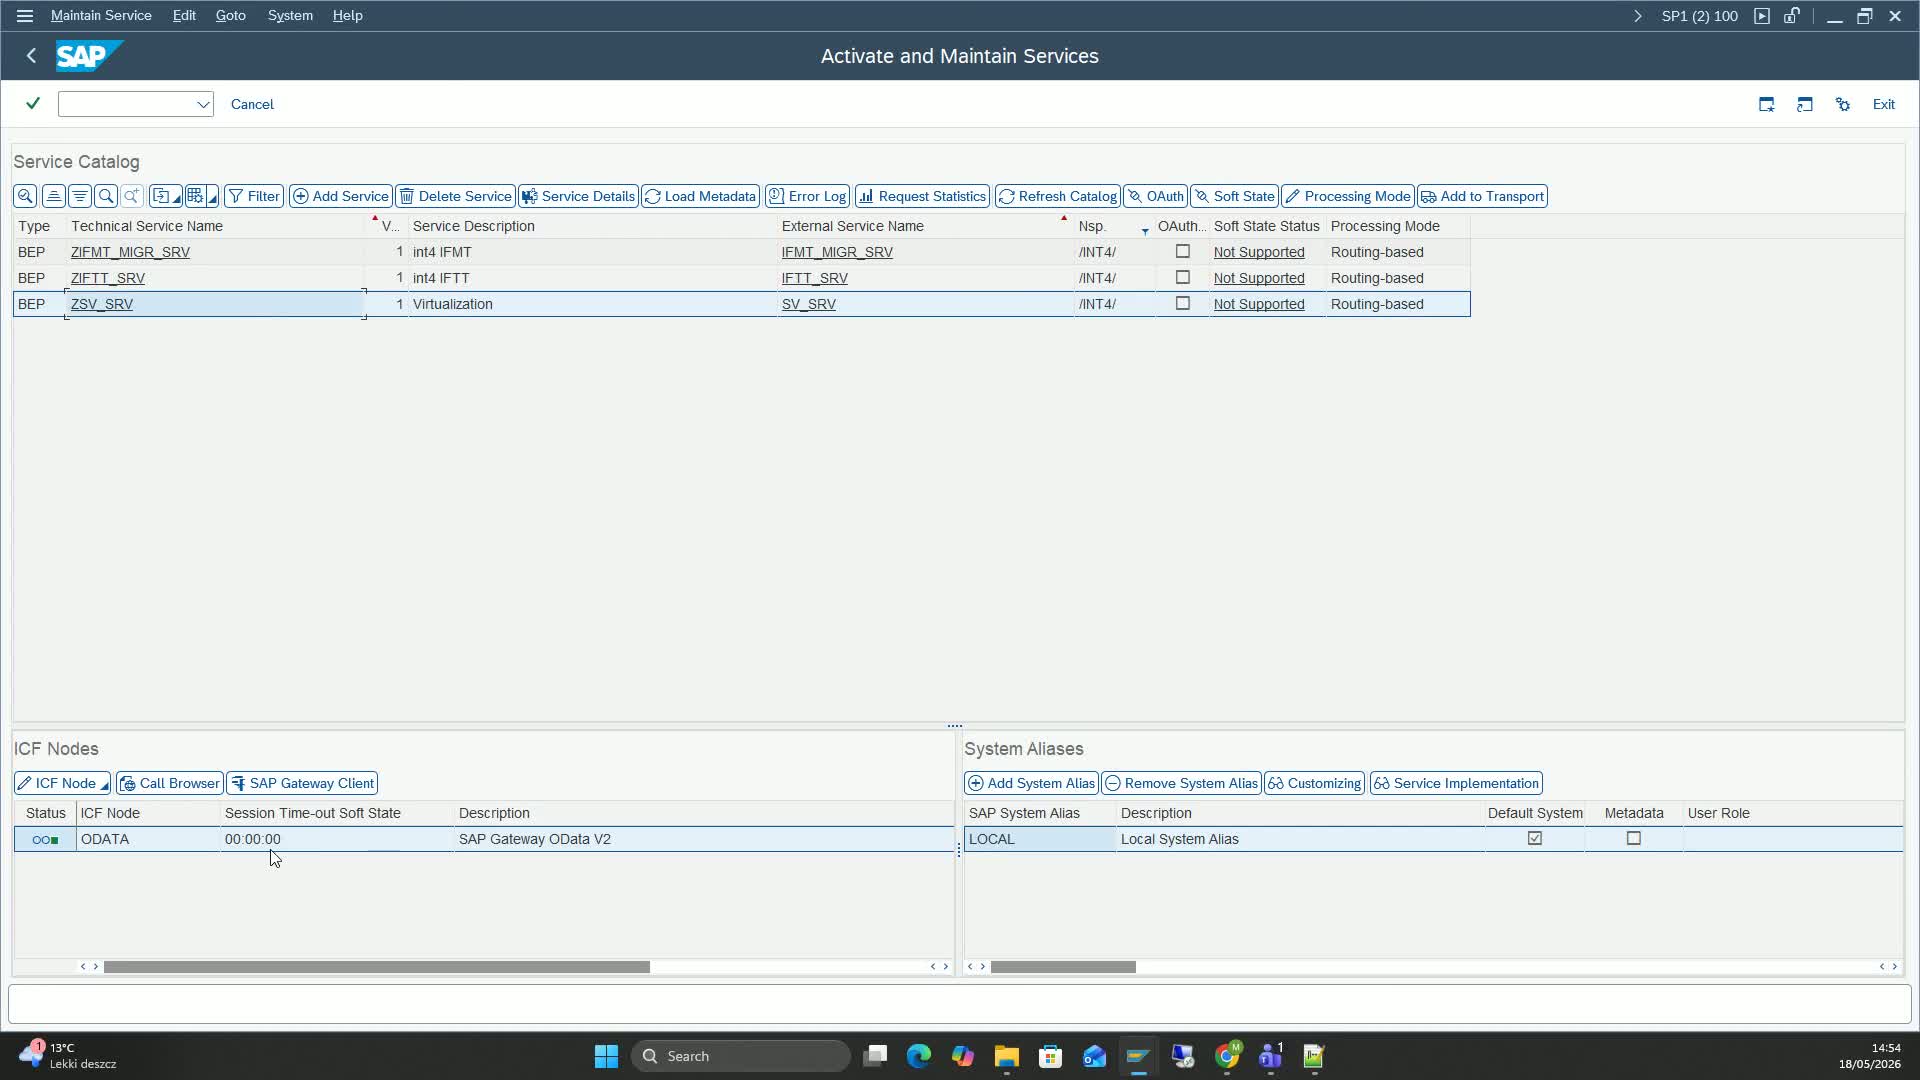The height and width of the screenshot is (1080, 1920).
Task: Open the Edit menu
Action: (184, 16)
